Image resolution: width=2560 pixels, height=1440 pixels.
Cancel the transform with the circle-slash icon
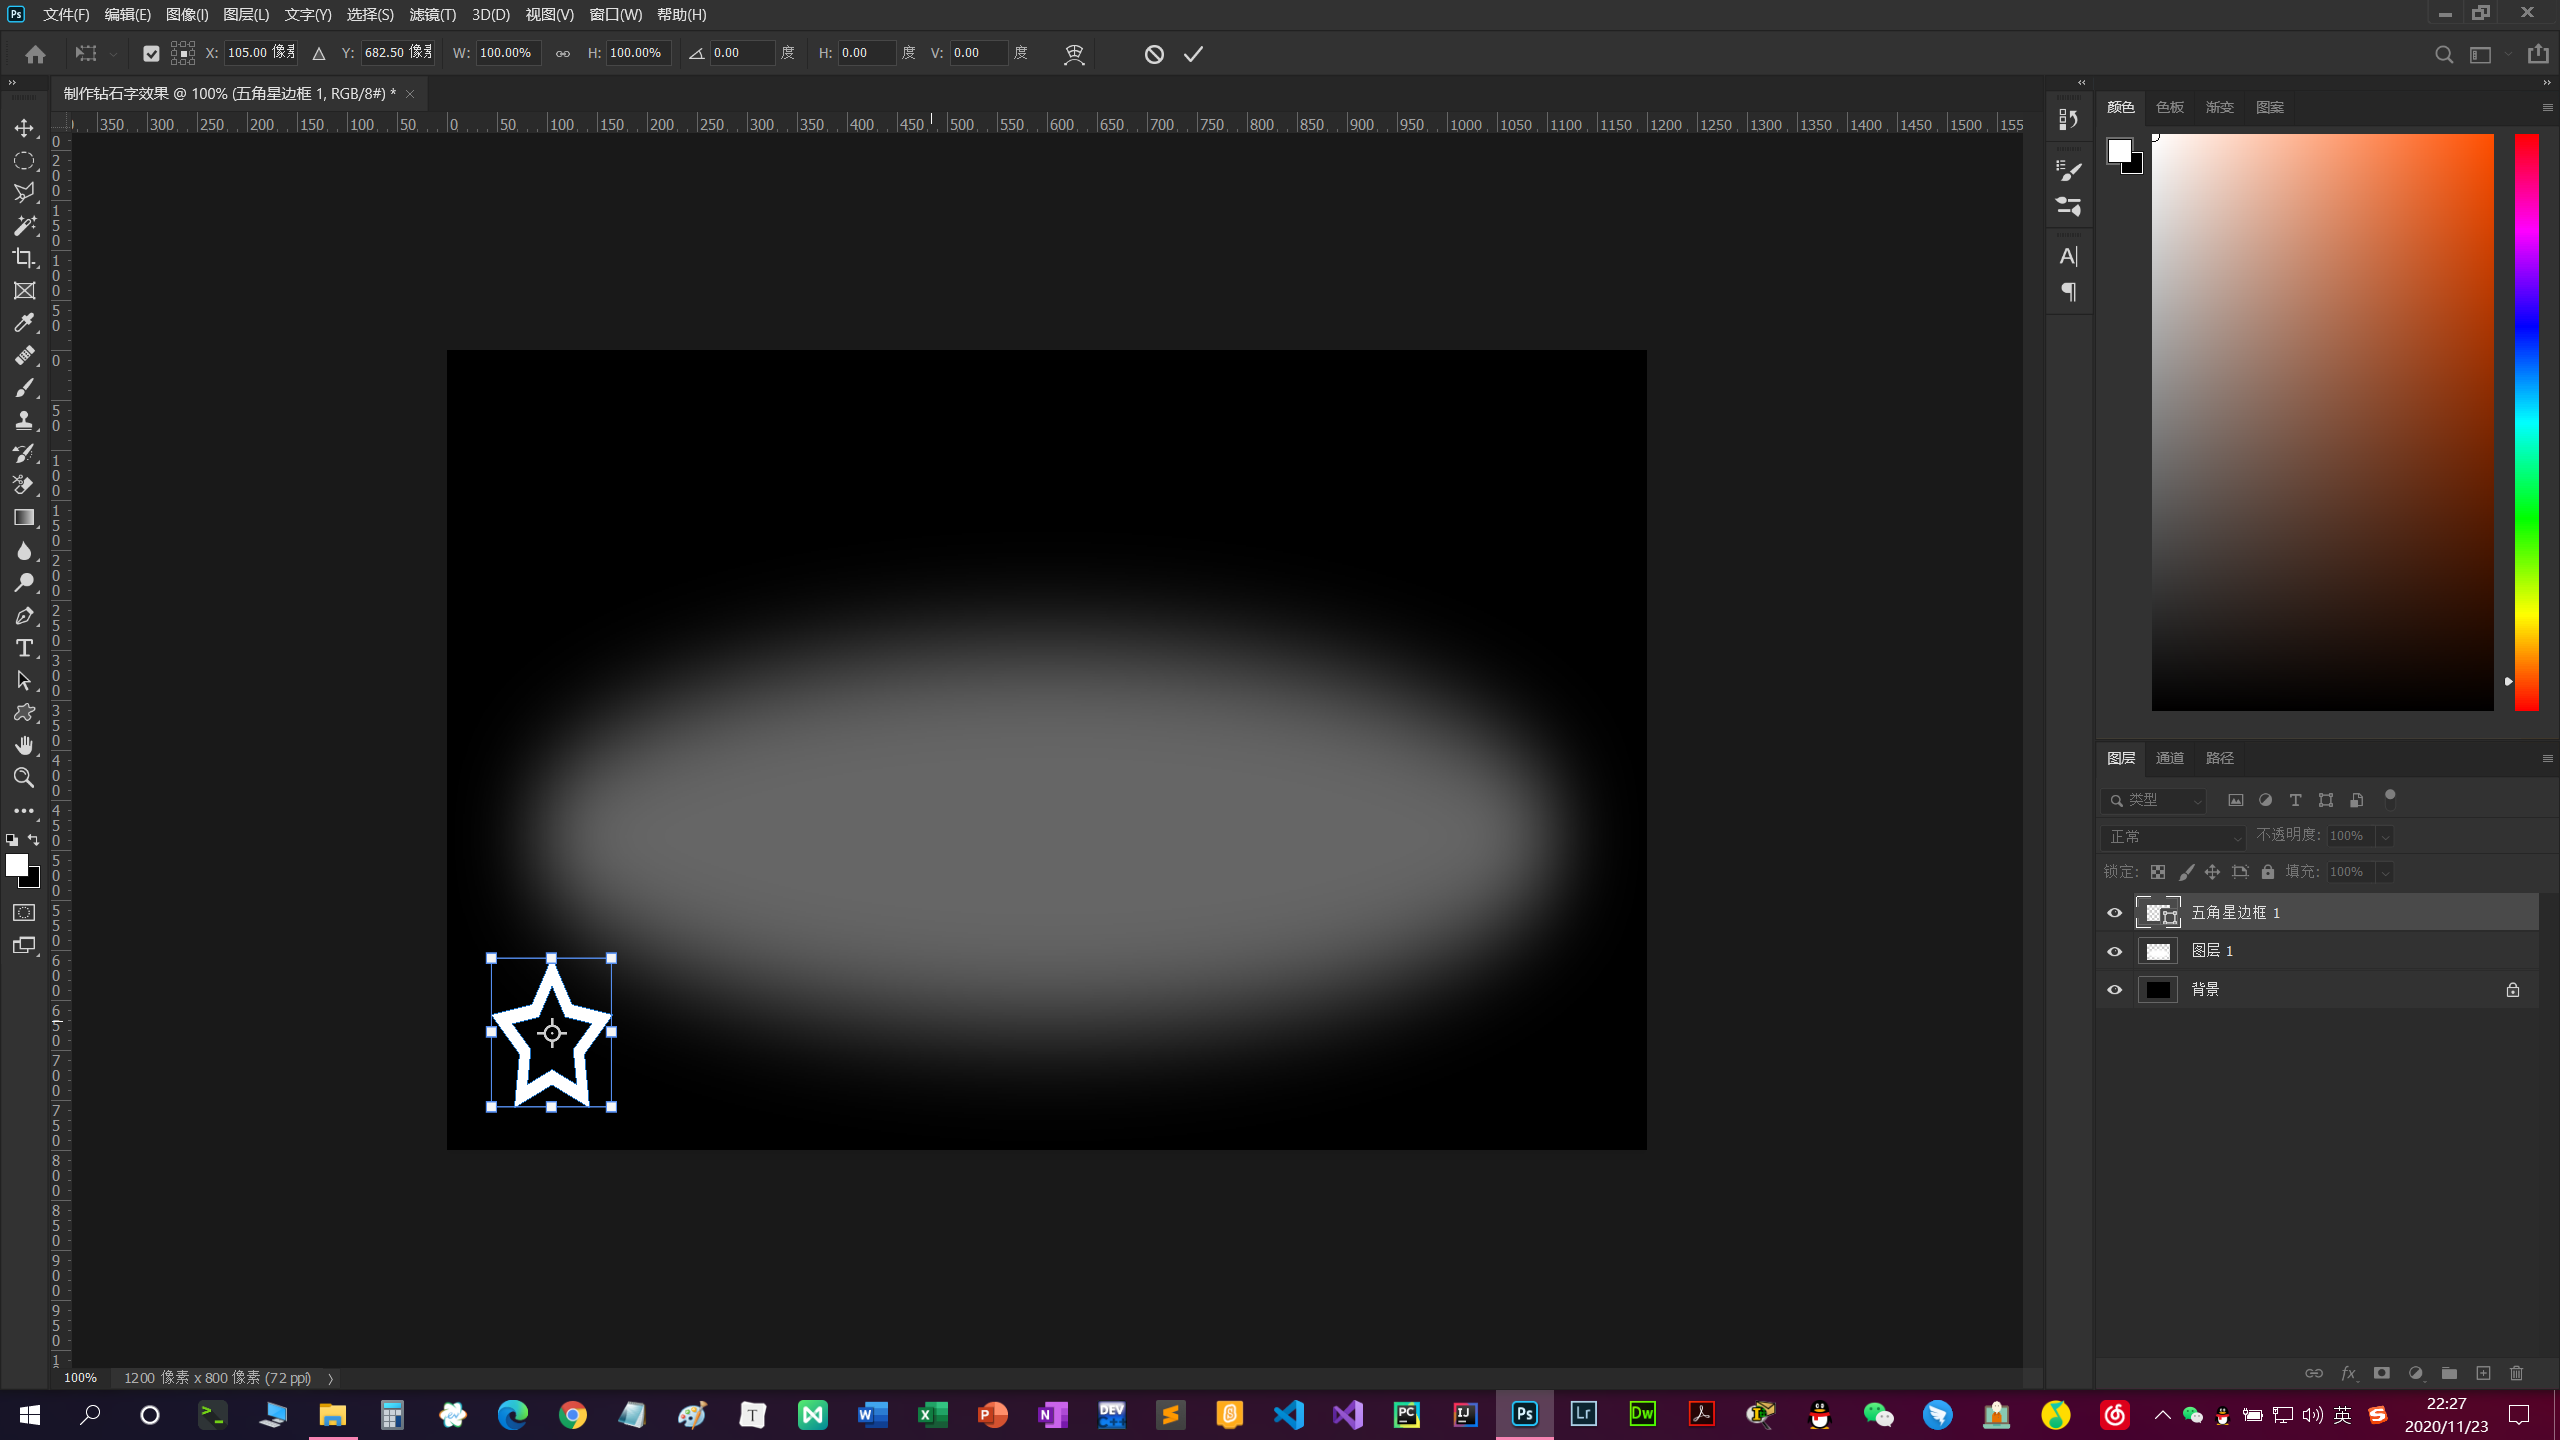(x=1154, y=54)
